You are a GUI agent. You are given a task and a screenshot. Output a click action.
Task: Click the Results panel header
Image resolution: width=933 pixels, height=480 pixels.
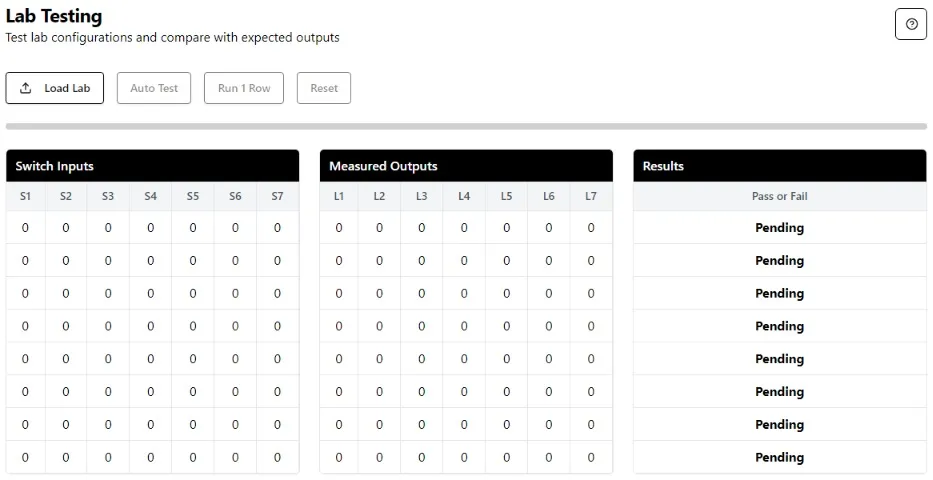click(779, 166)
